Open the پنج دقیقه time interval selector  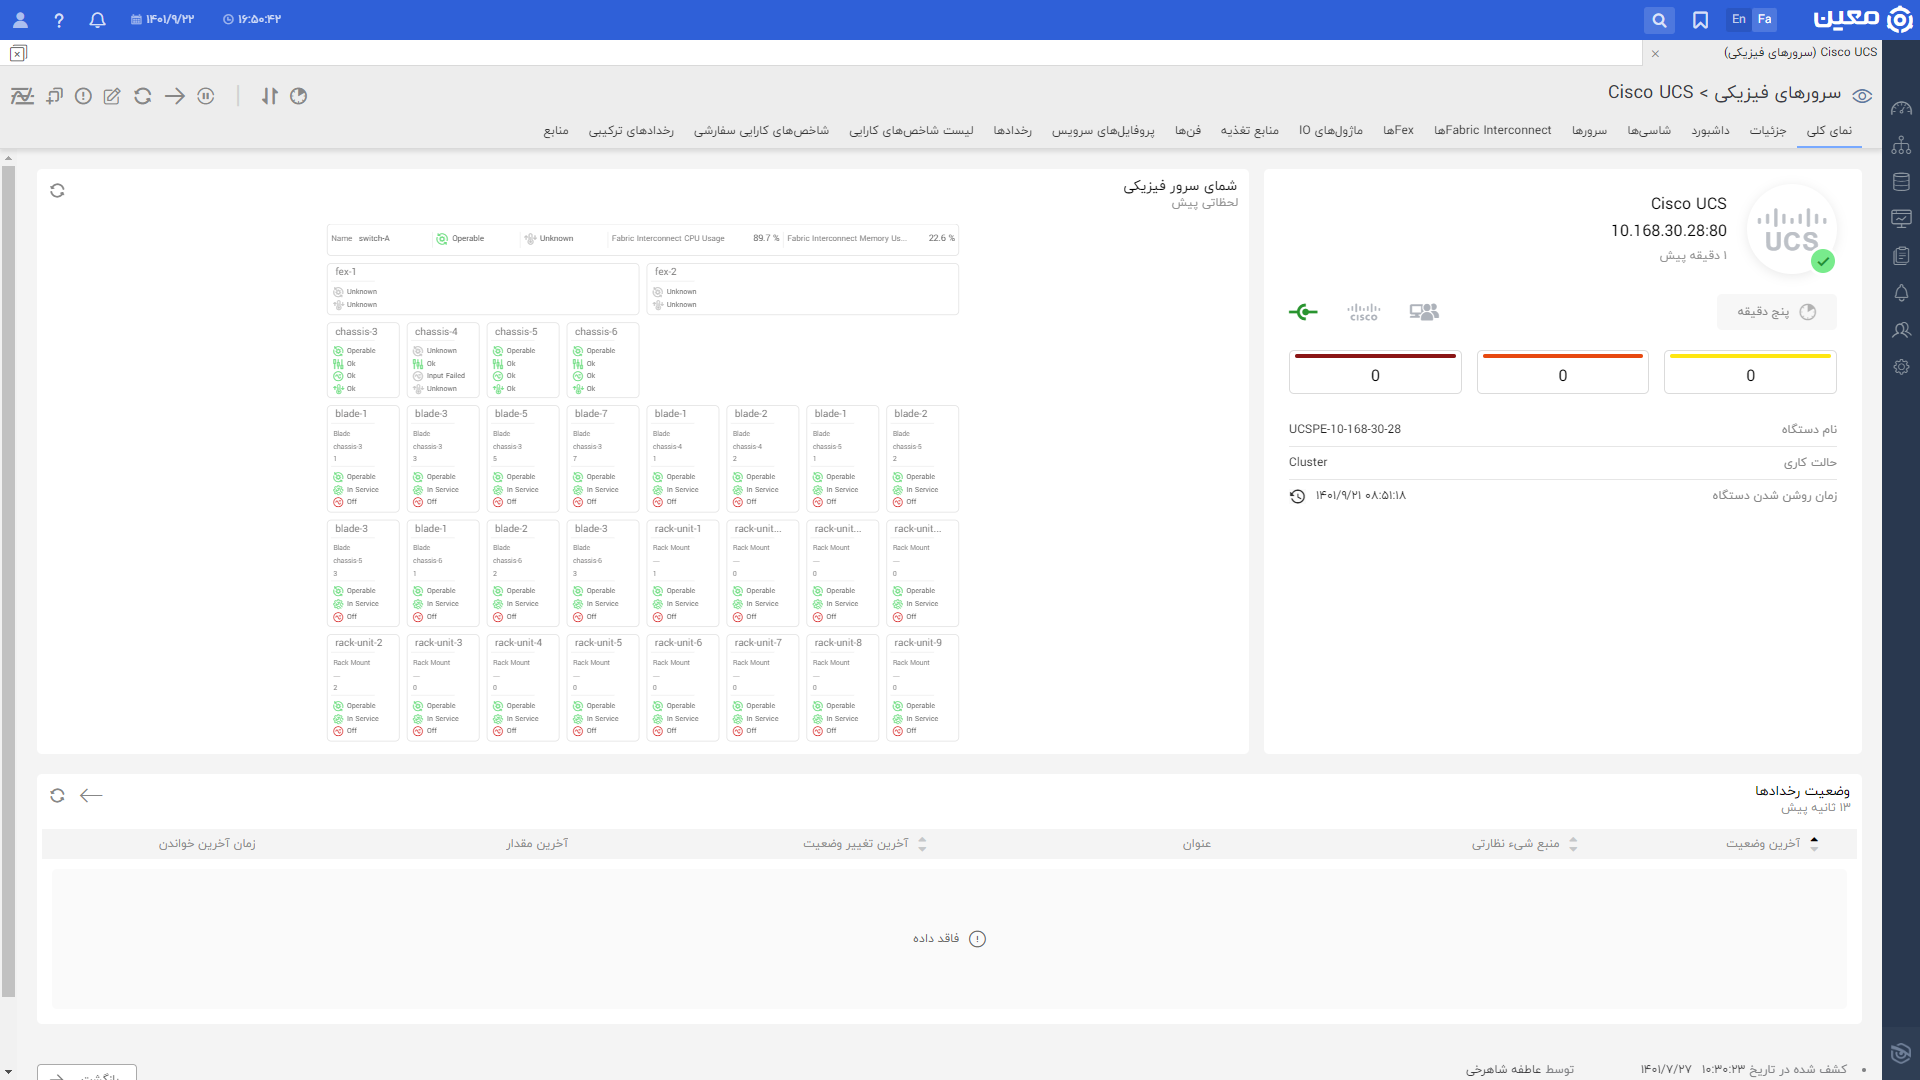(x=1777, y=312)
